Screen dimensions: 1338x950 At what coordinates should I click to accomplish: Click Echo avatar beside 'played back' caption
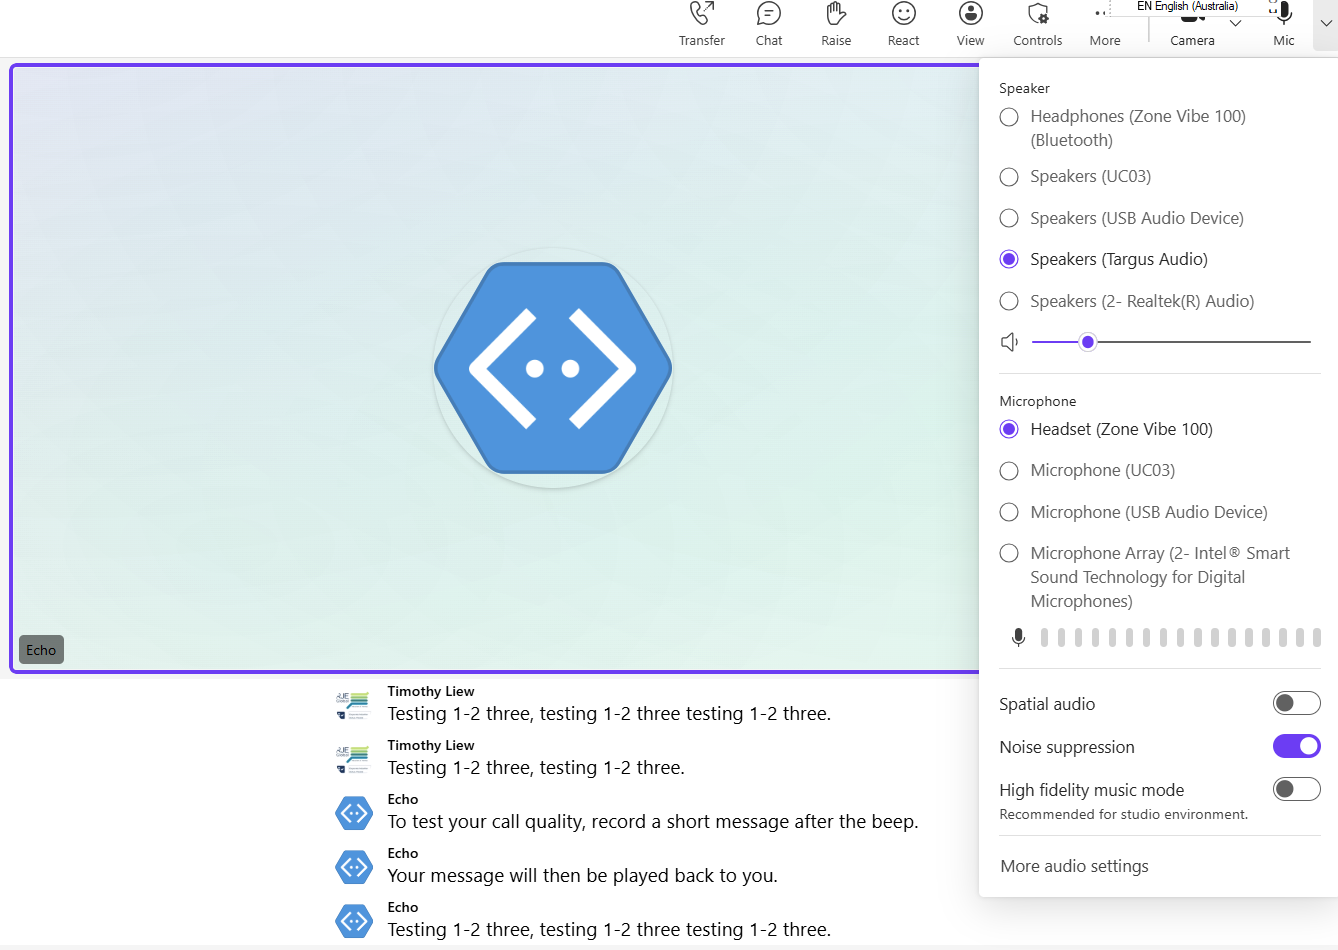(354, 867)
